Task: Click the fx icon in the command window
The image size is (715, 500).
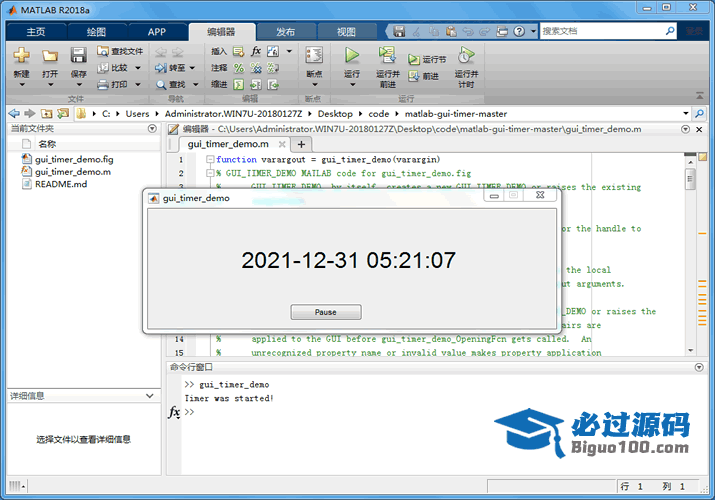Action: tap(174, 412)
